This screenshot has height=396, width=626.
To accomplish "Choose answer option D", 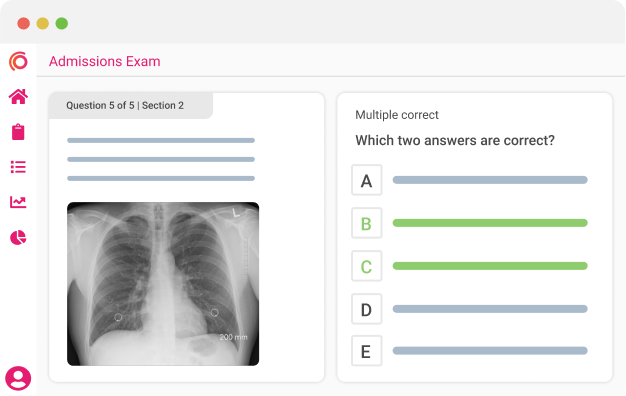I will click(x=366, y=309).
